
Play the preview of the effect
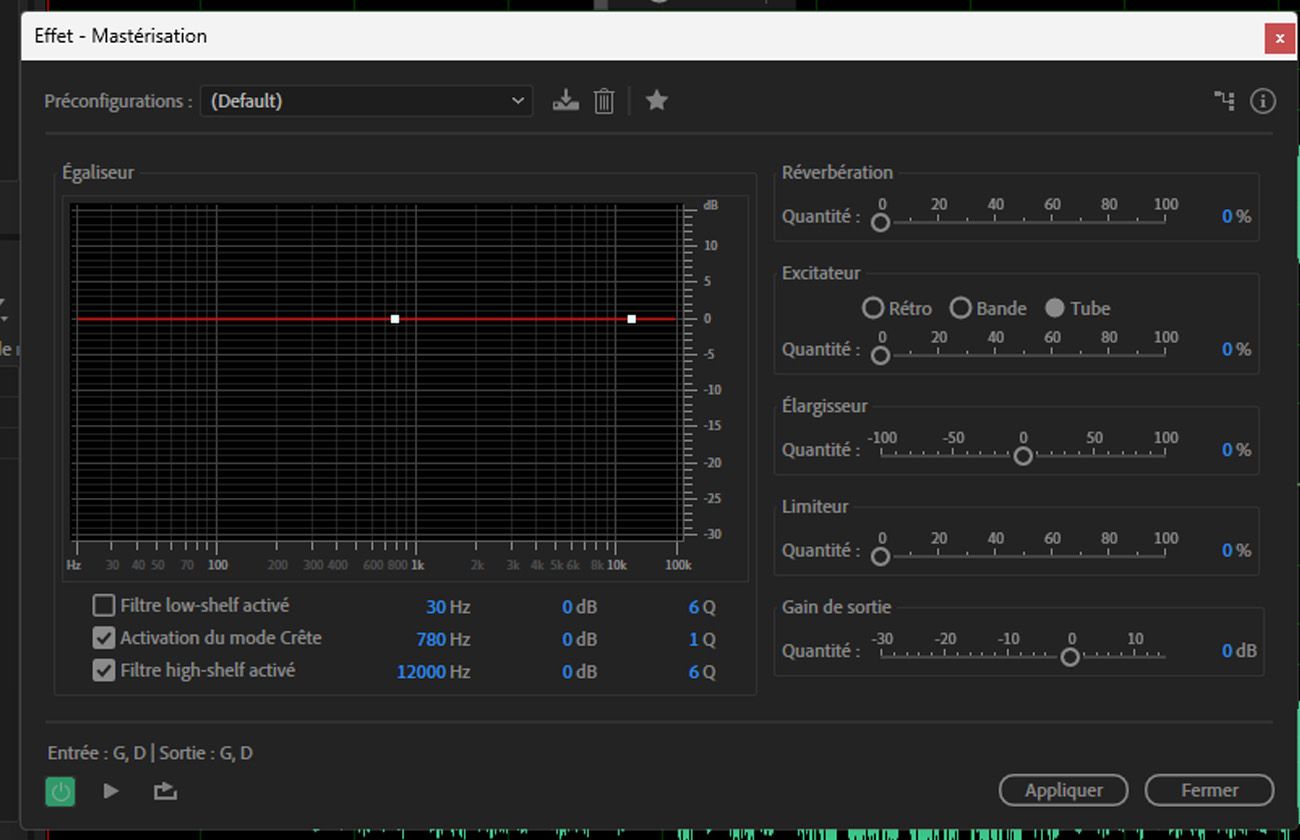(x=111, y=792)
